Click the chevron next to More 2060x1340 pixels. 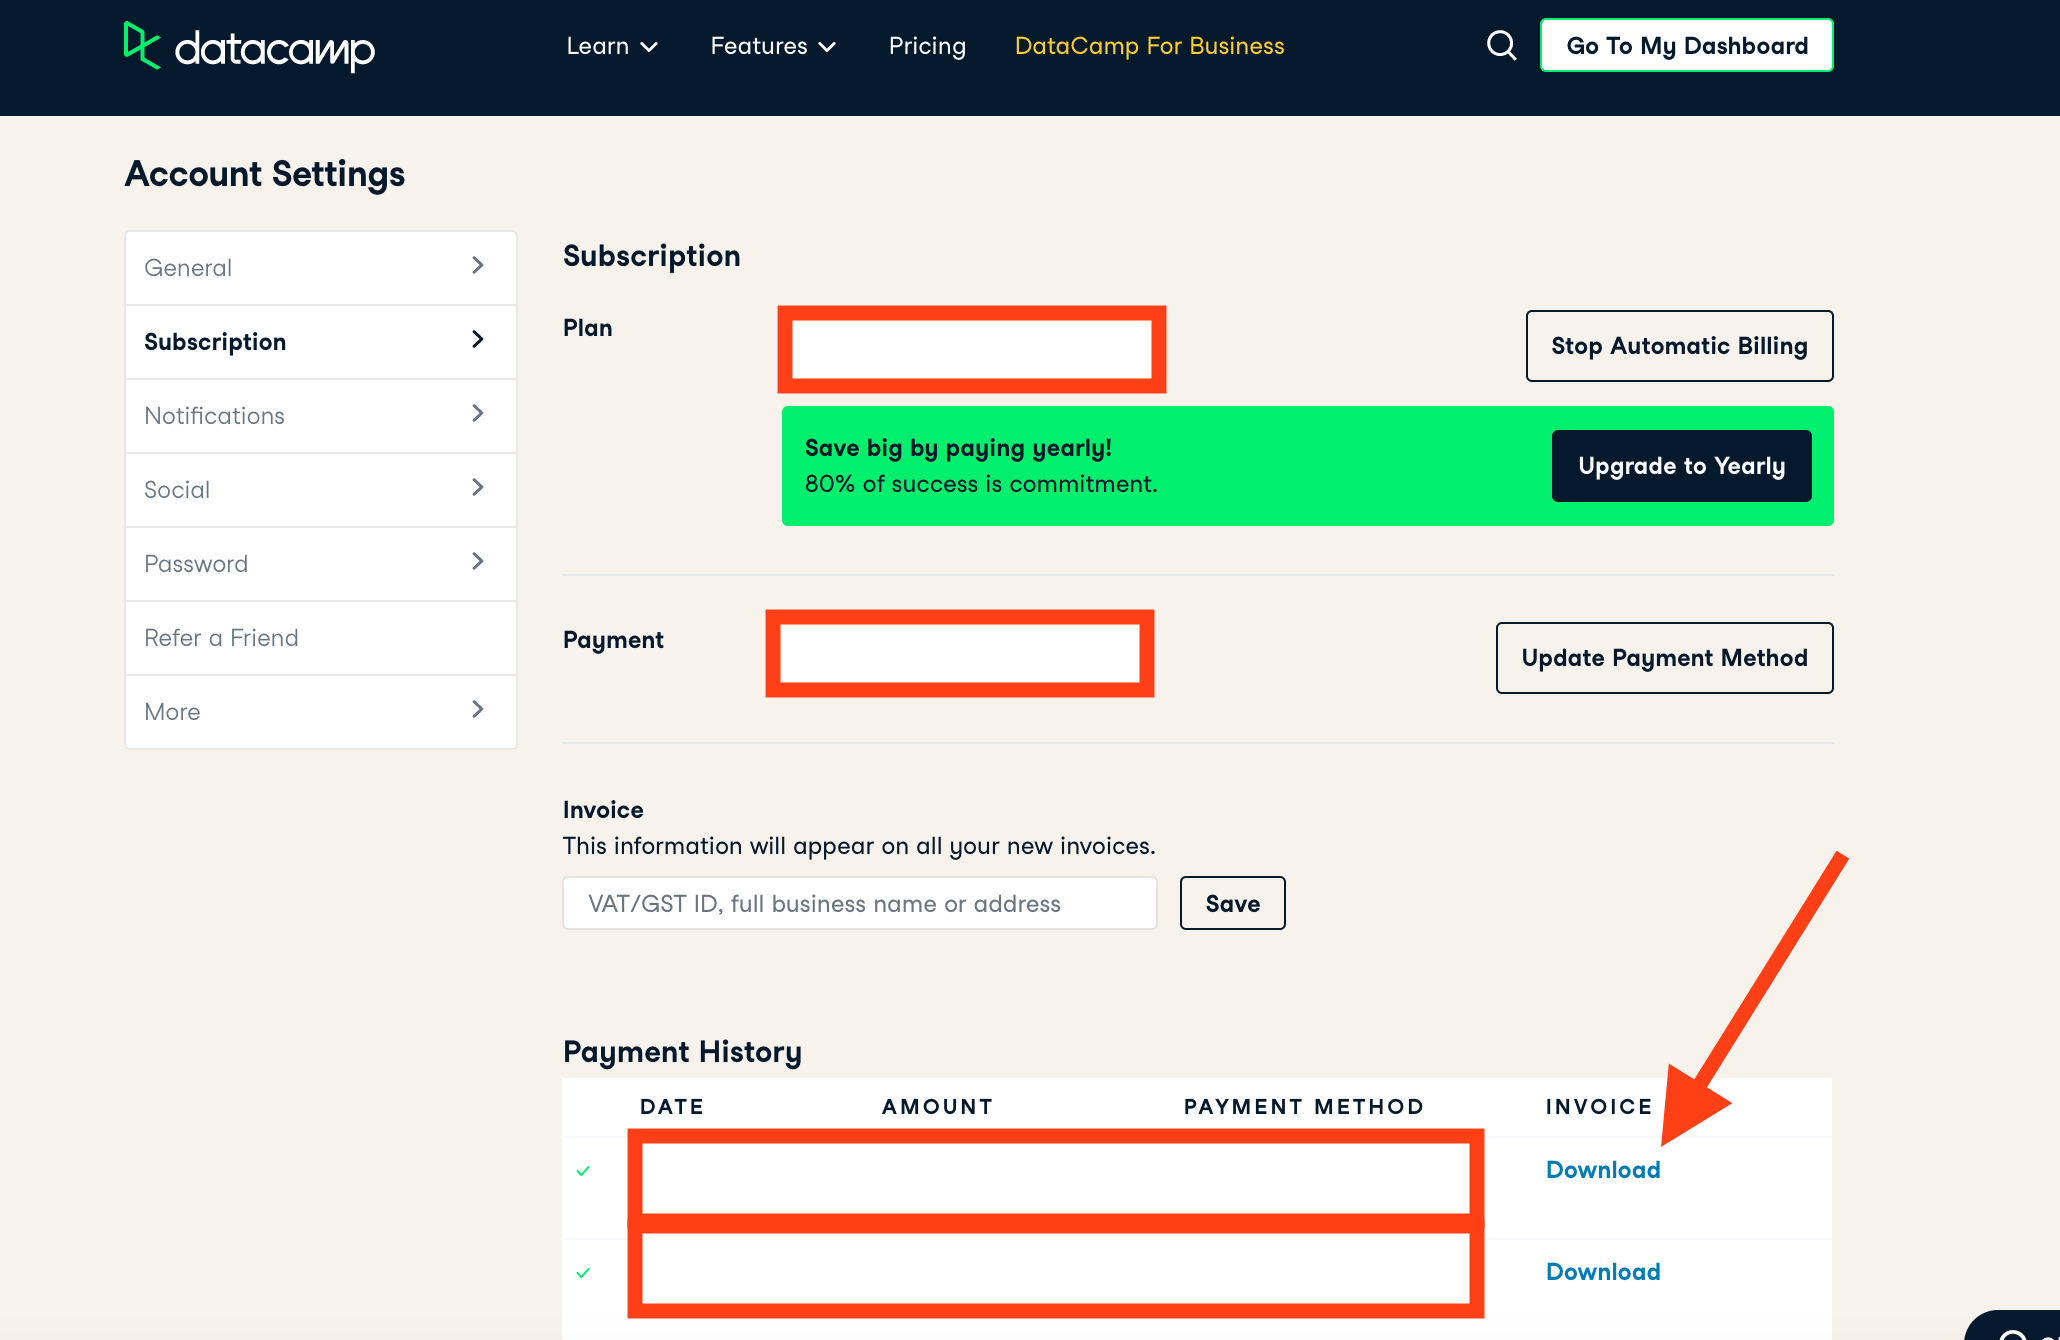pyautogui.click(x=477, y=710)
